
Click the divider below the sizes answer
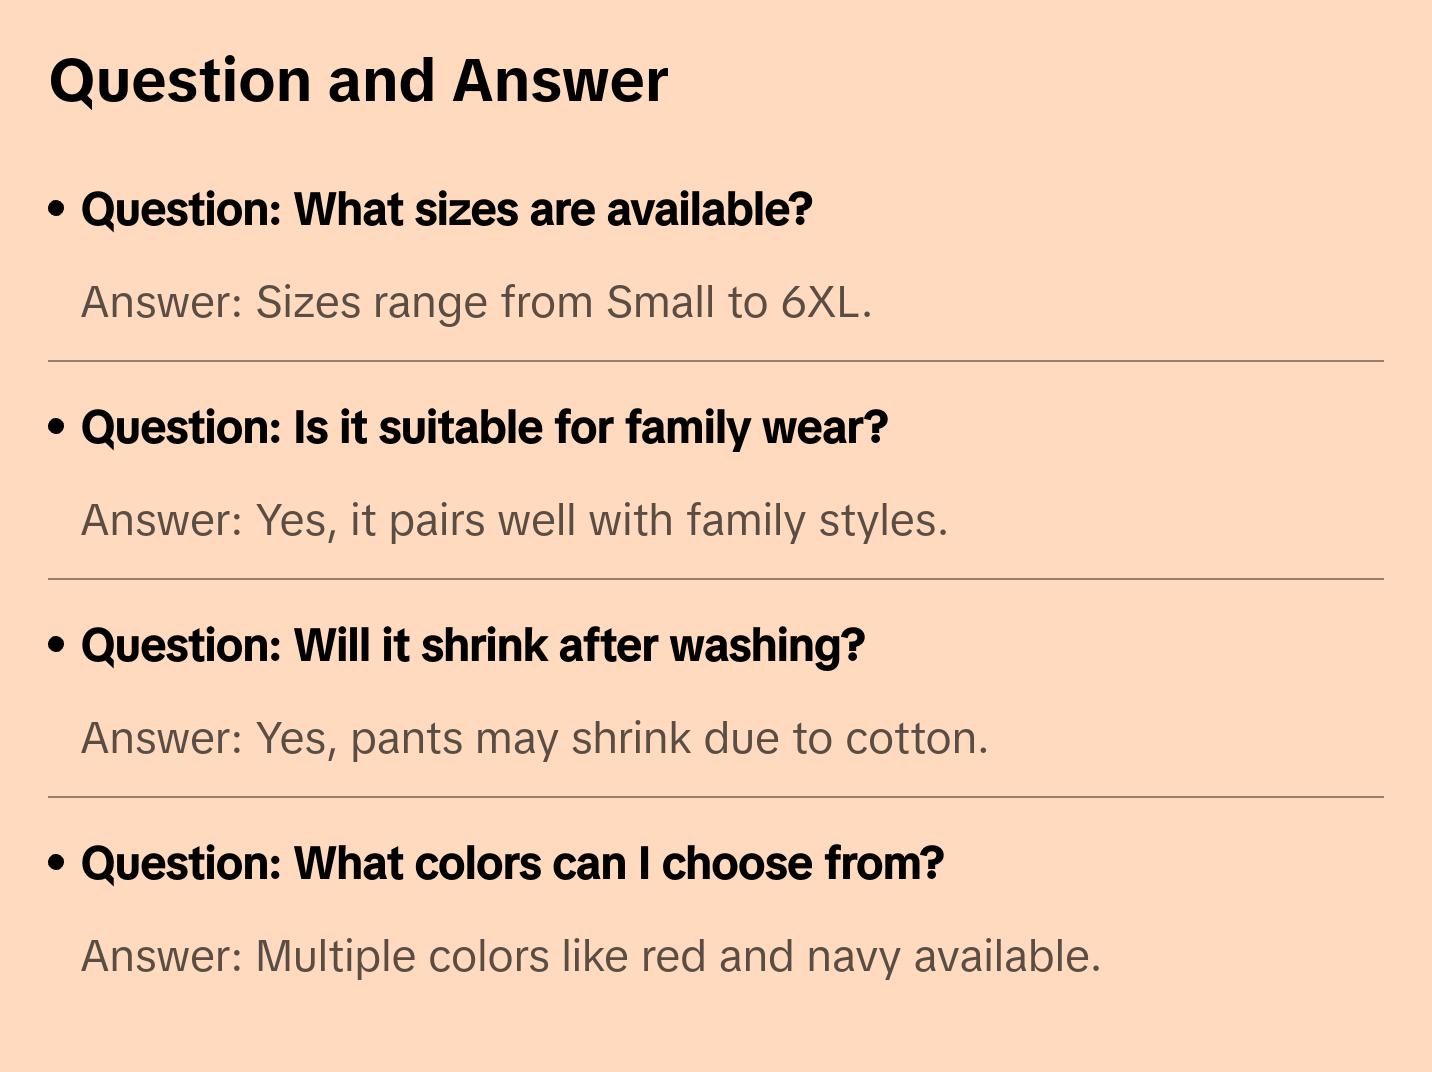716,361
